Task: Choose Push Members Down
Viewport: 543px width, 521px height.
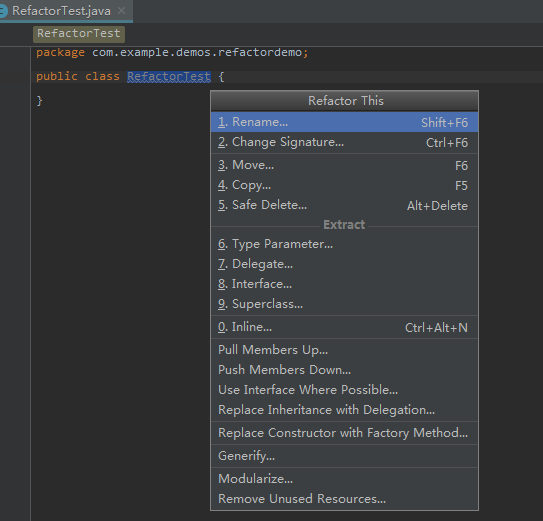Action: click(x=344, y=370)
